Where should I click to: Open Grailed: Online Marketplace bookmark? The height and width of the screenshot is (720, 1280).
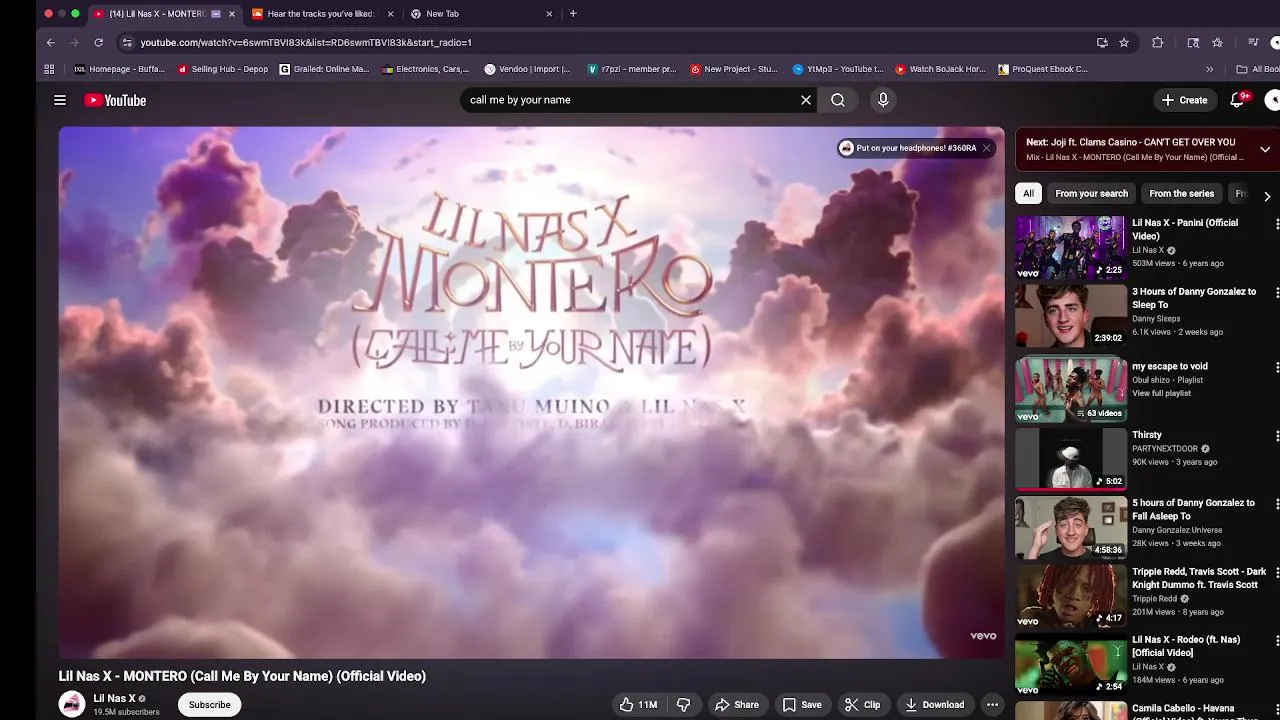pos(324,70)
